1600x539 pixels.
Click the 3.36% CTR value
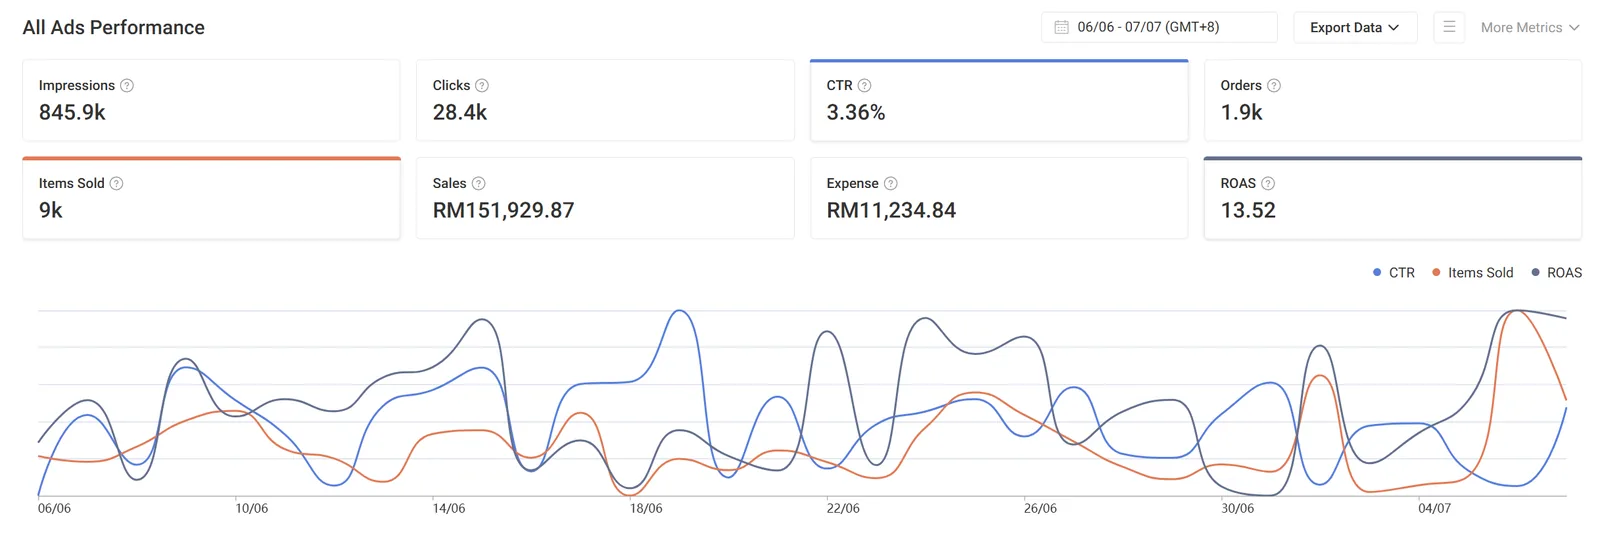pyautogui.click(x=856, y=113)
